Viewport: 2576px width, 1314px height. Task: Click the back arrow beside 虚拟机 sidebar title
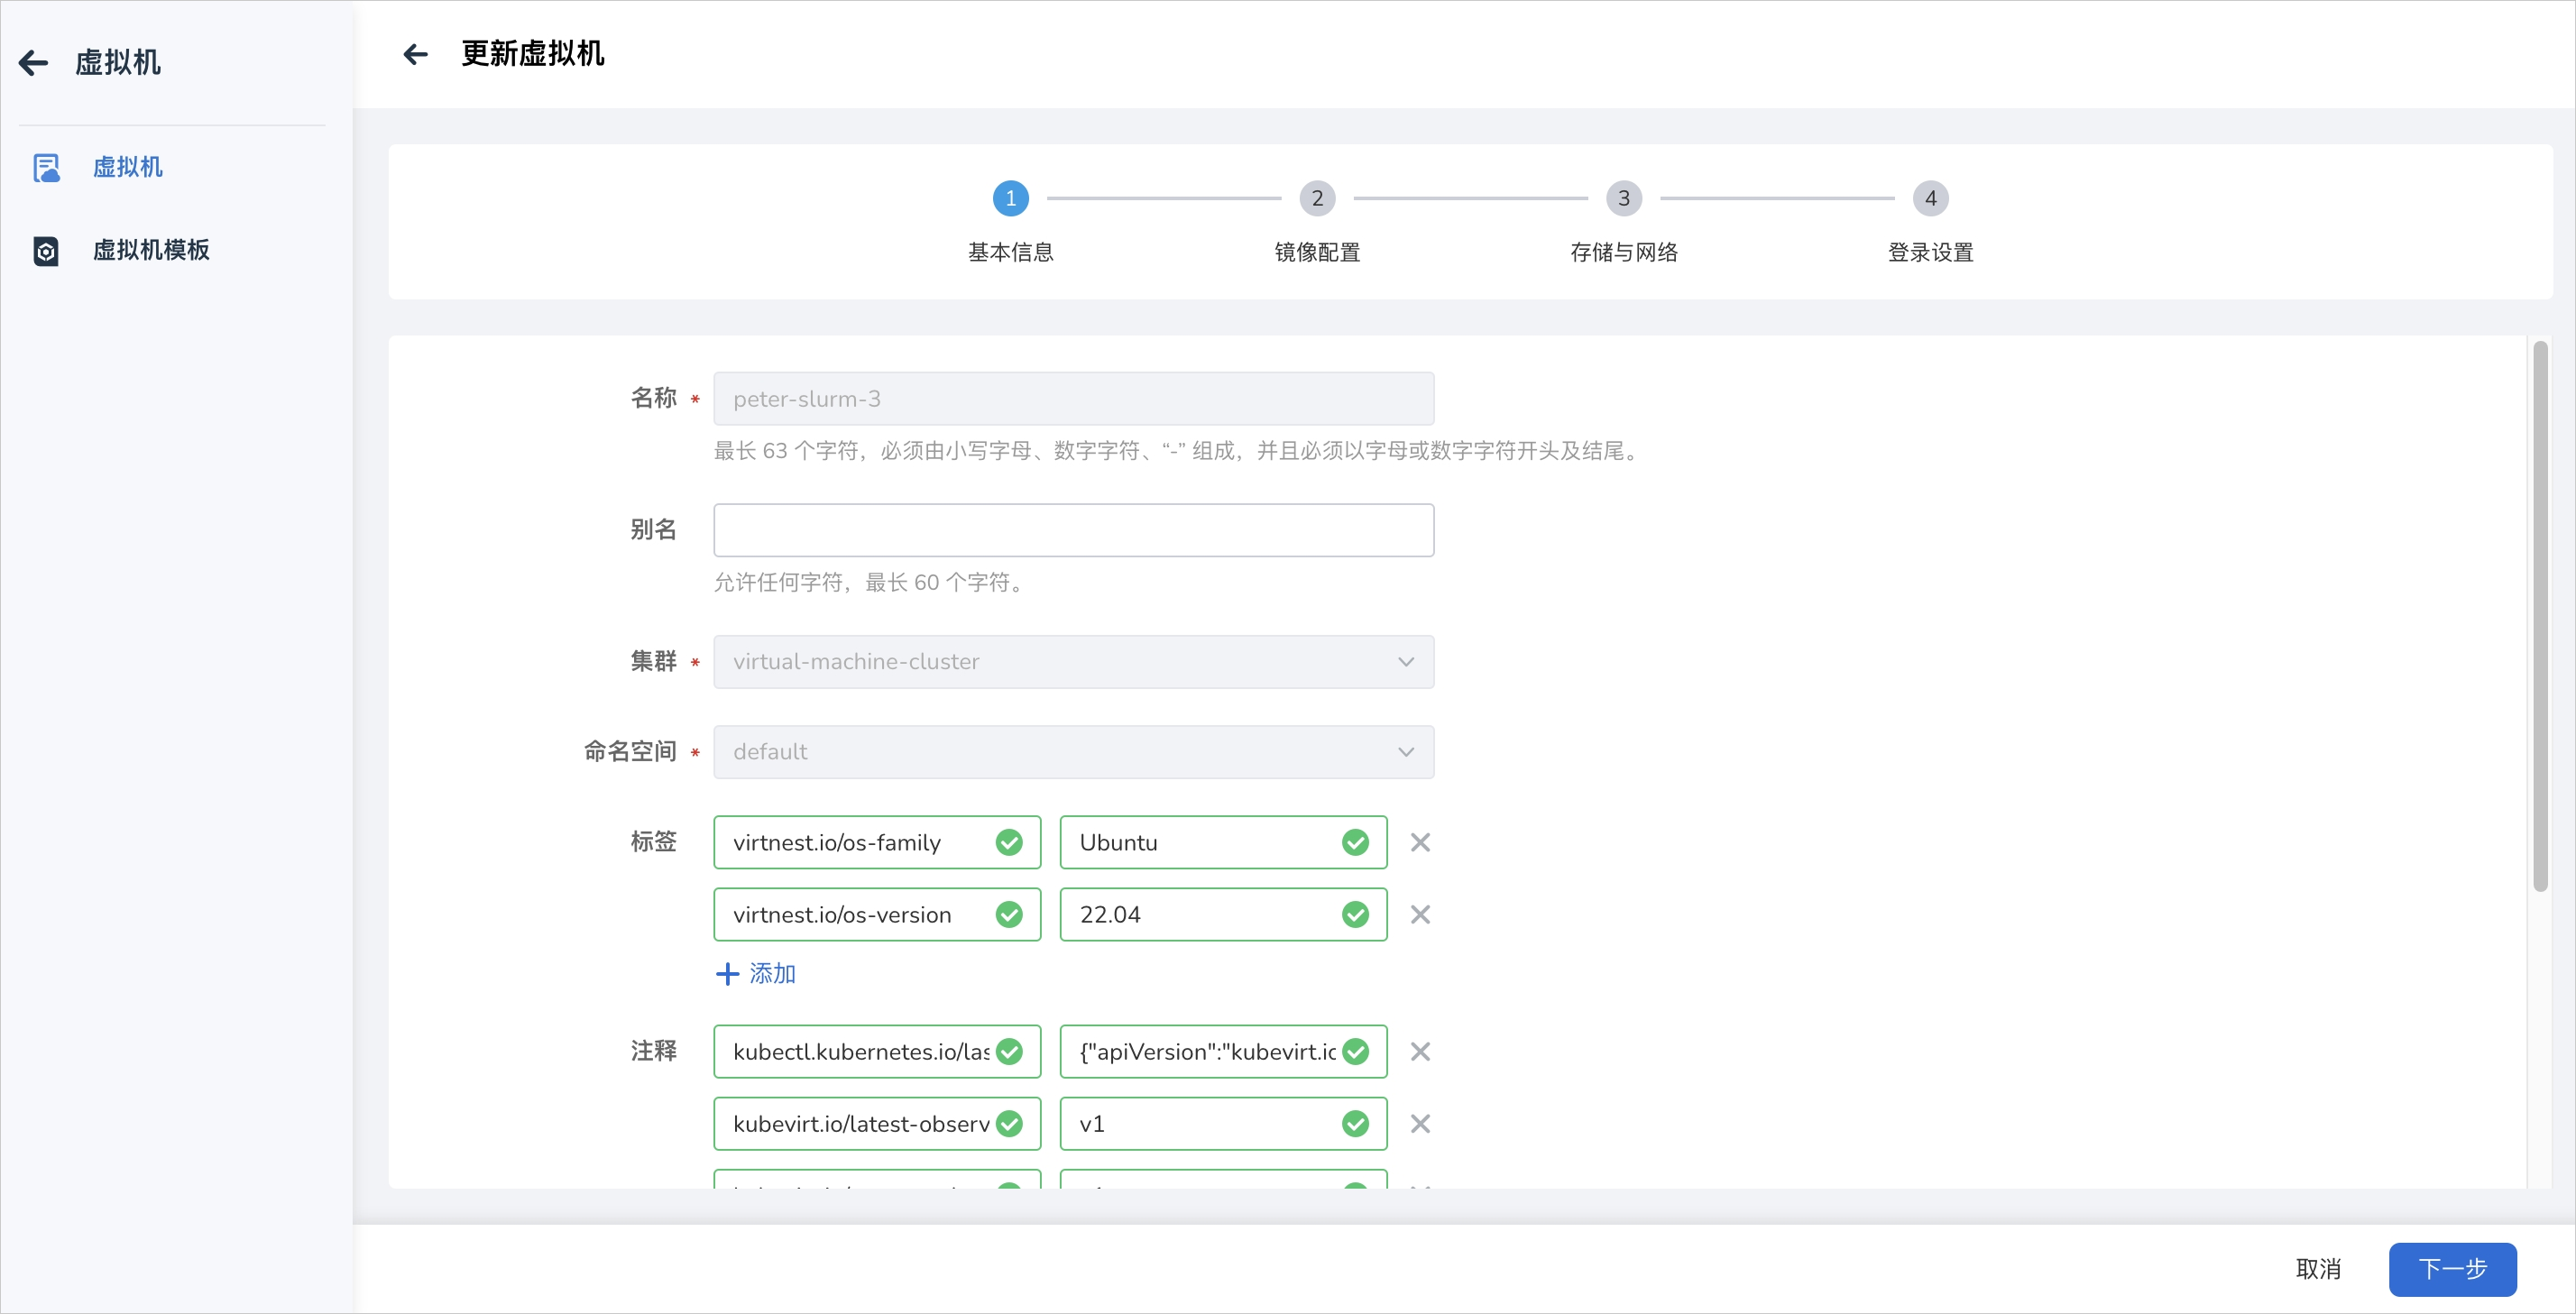[34, 63]
